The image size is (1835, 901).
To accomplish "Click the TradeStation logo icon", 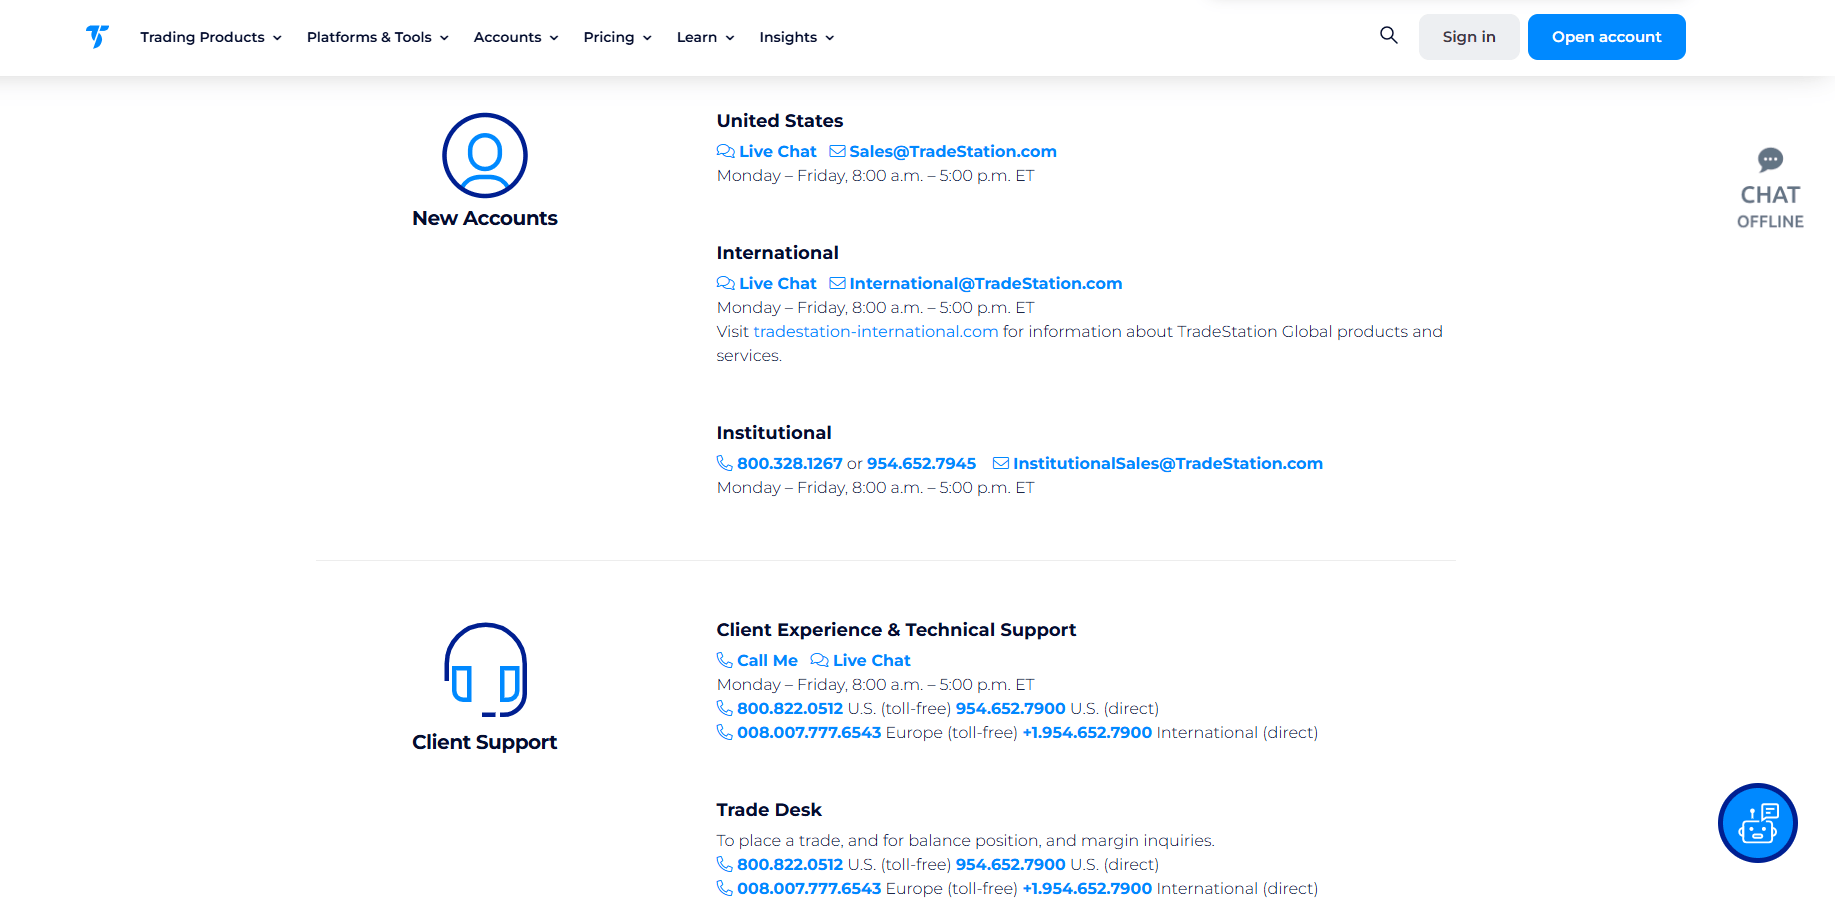I will [x=97, y=37].
